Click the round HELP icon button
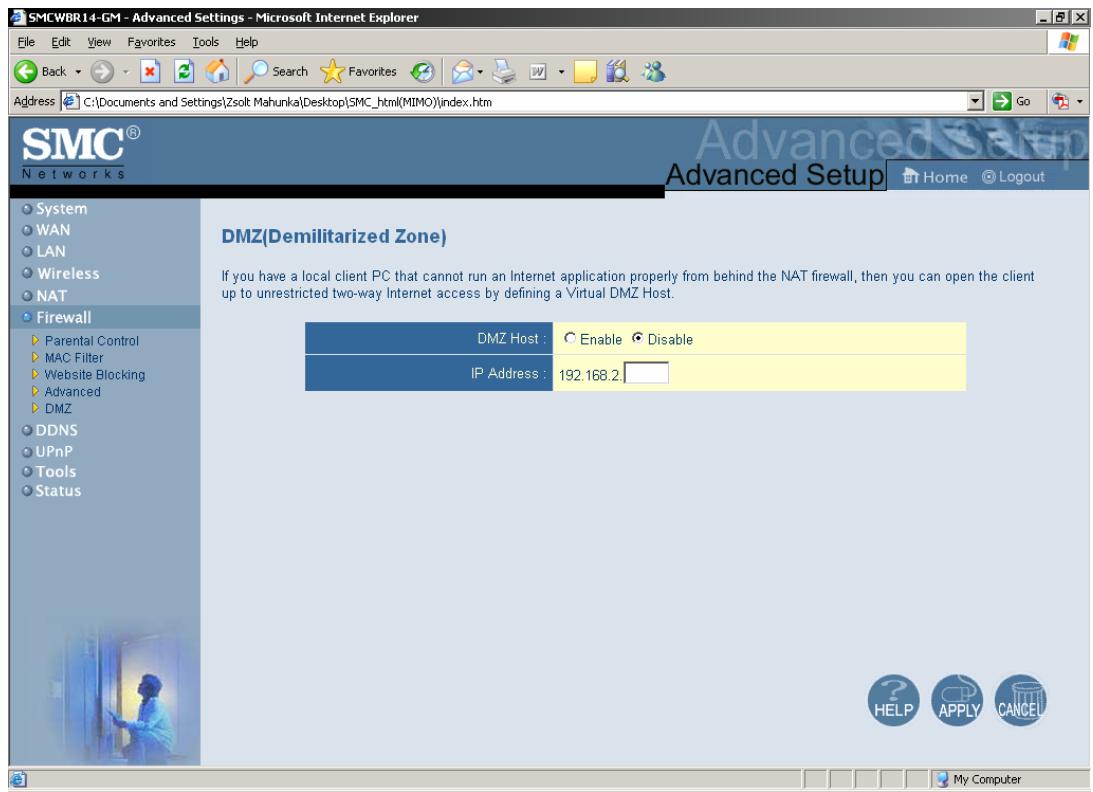The height and width of the screenshot is (792, 1093). point(893,700)
